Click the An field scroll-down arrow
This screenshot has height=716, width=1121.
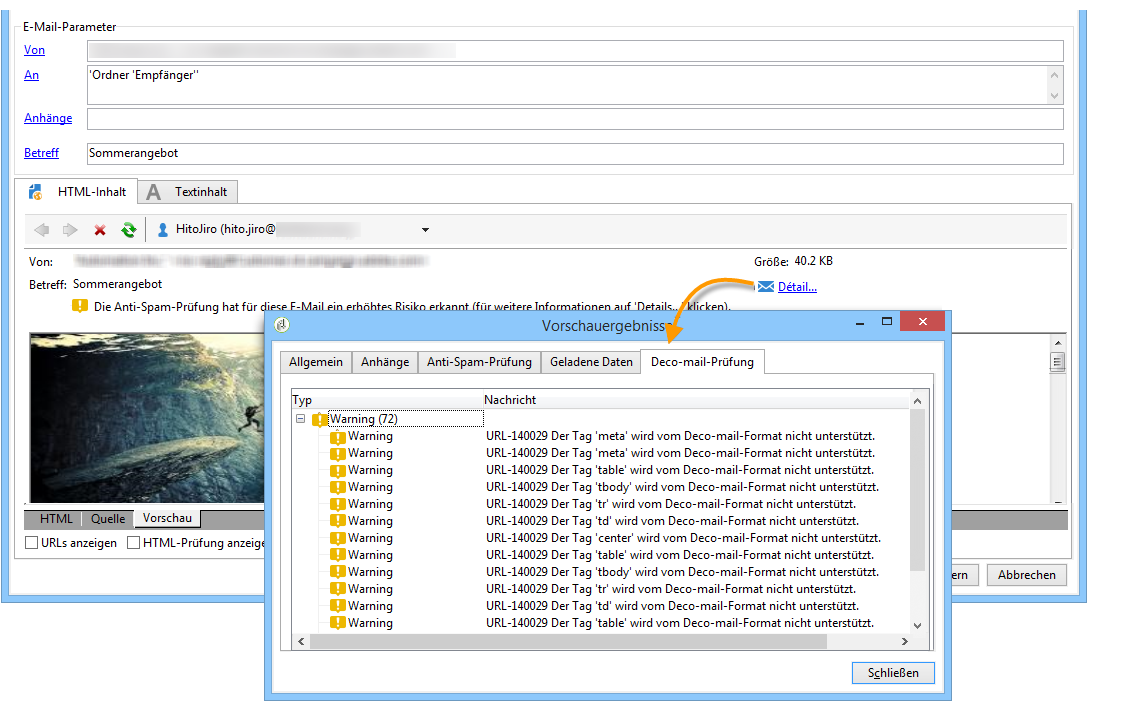pos(1055,96)
